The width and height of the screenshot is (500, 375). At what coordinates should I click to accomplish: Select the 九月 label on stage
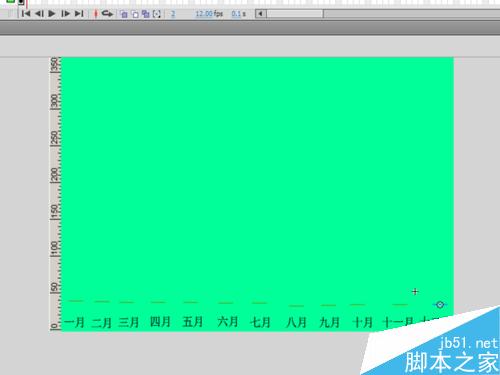pyautogui.click(x=329, y=322)
